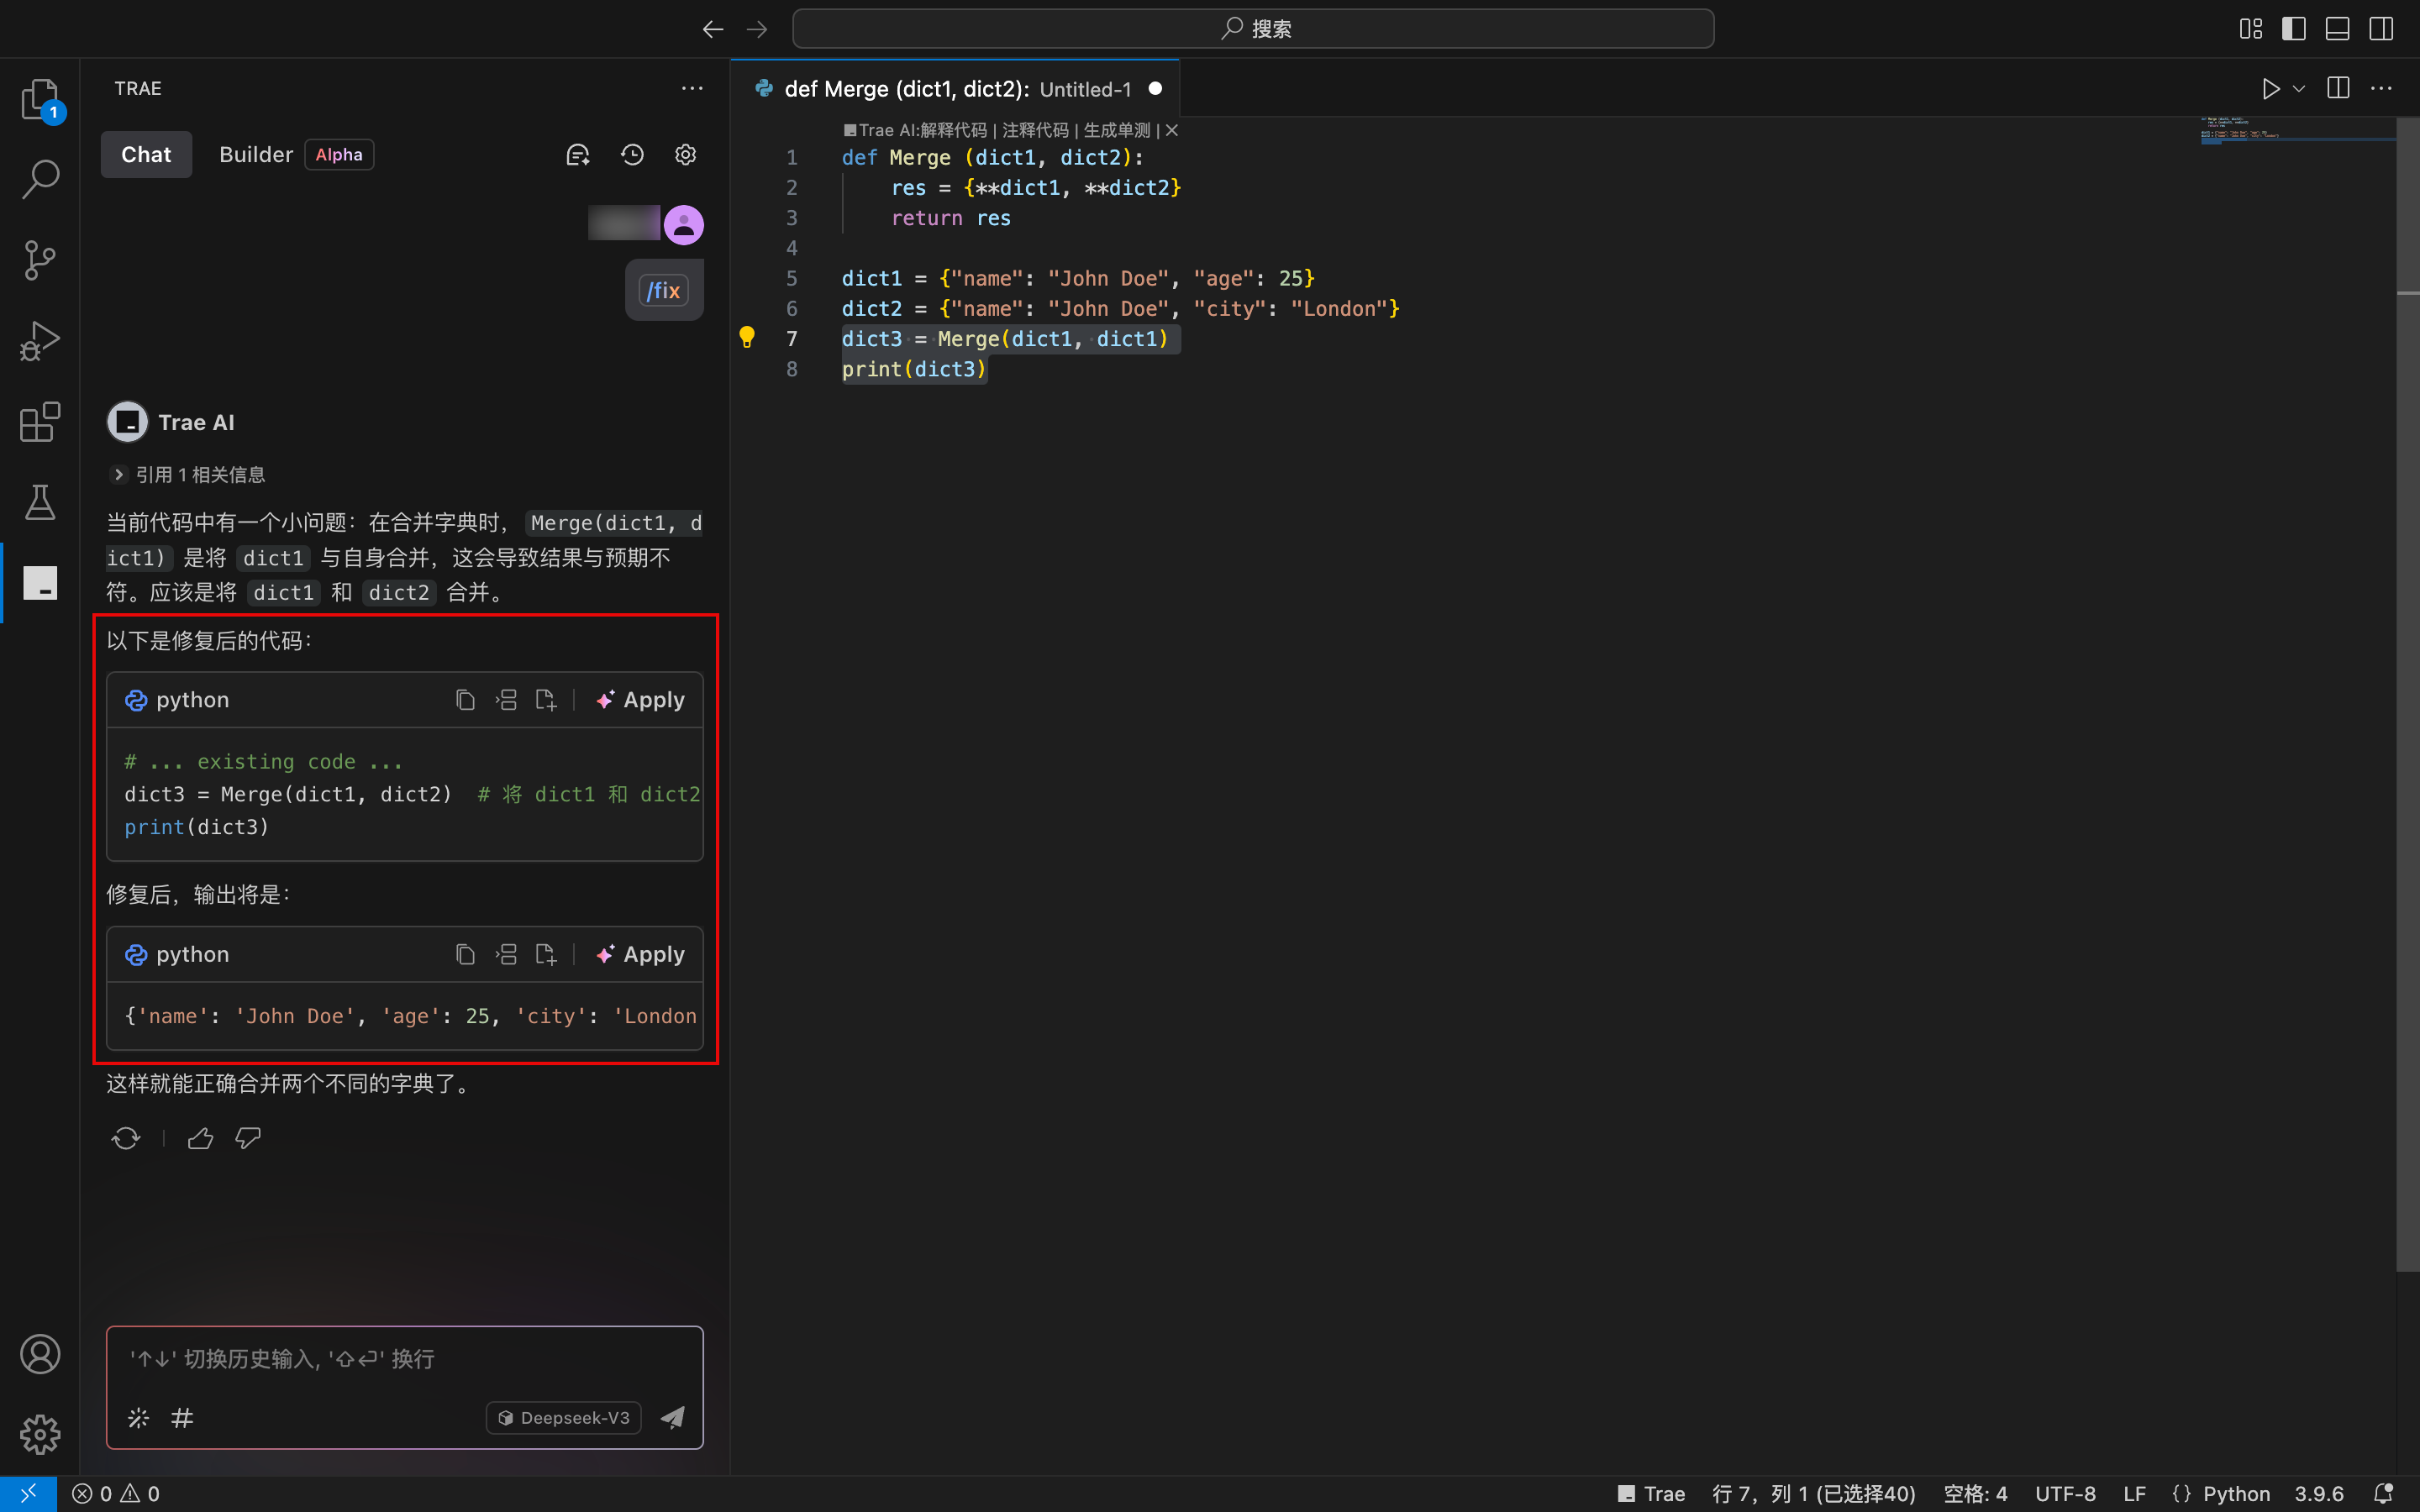Image resolution: width=2420 pixels, height=1512 pixels.
Task: Open notifications bell in status bar
Action: (2384, 1494)
